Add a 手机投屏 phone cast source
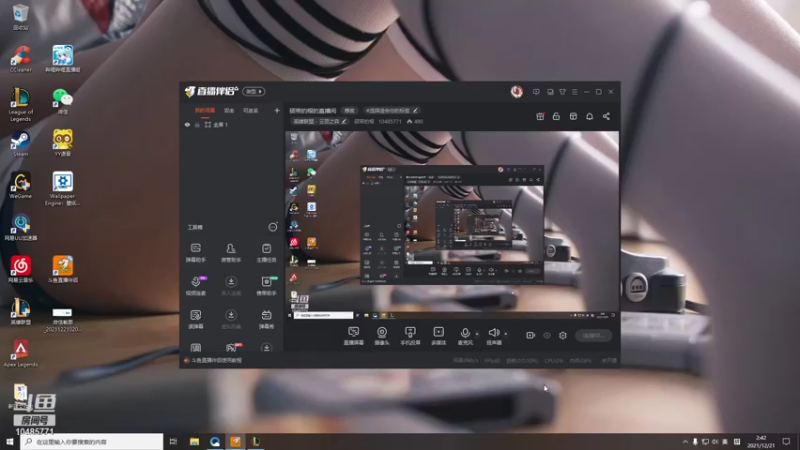 pyautogui.click(x=410, y=336)
